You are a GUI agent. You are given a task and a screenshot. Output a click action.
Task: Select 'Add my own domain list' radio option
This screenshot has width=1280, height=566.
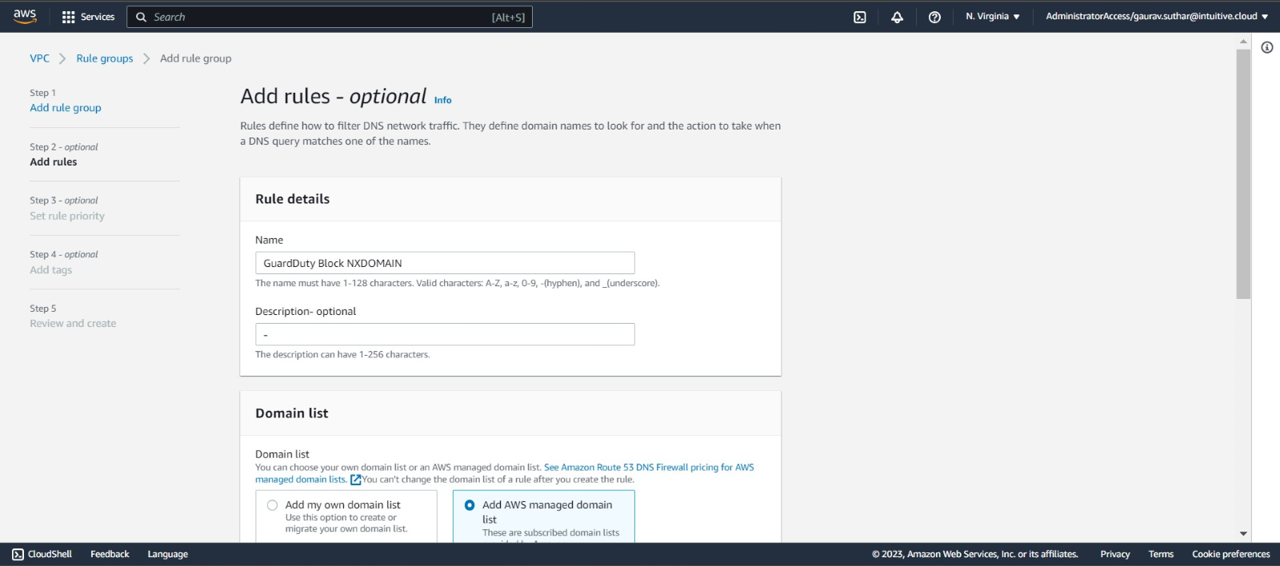tap(272, 506)
